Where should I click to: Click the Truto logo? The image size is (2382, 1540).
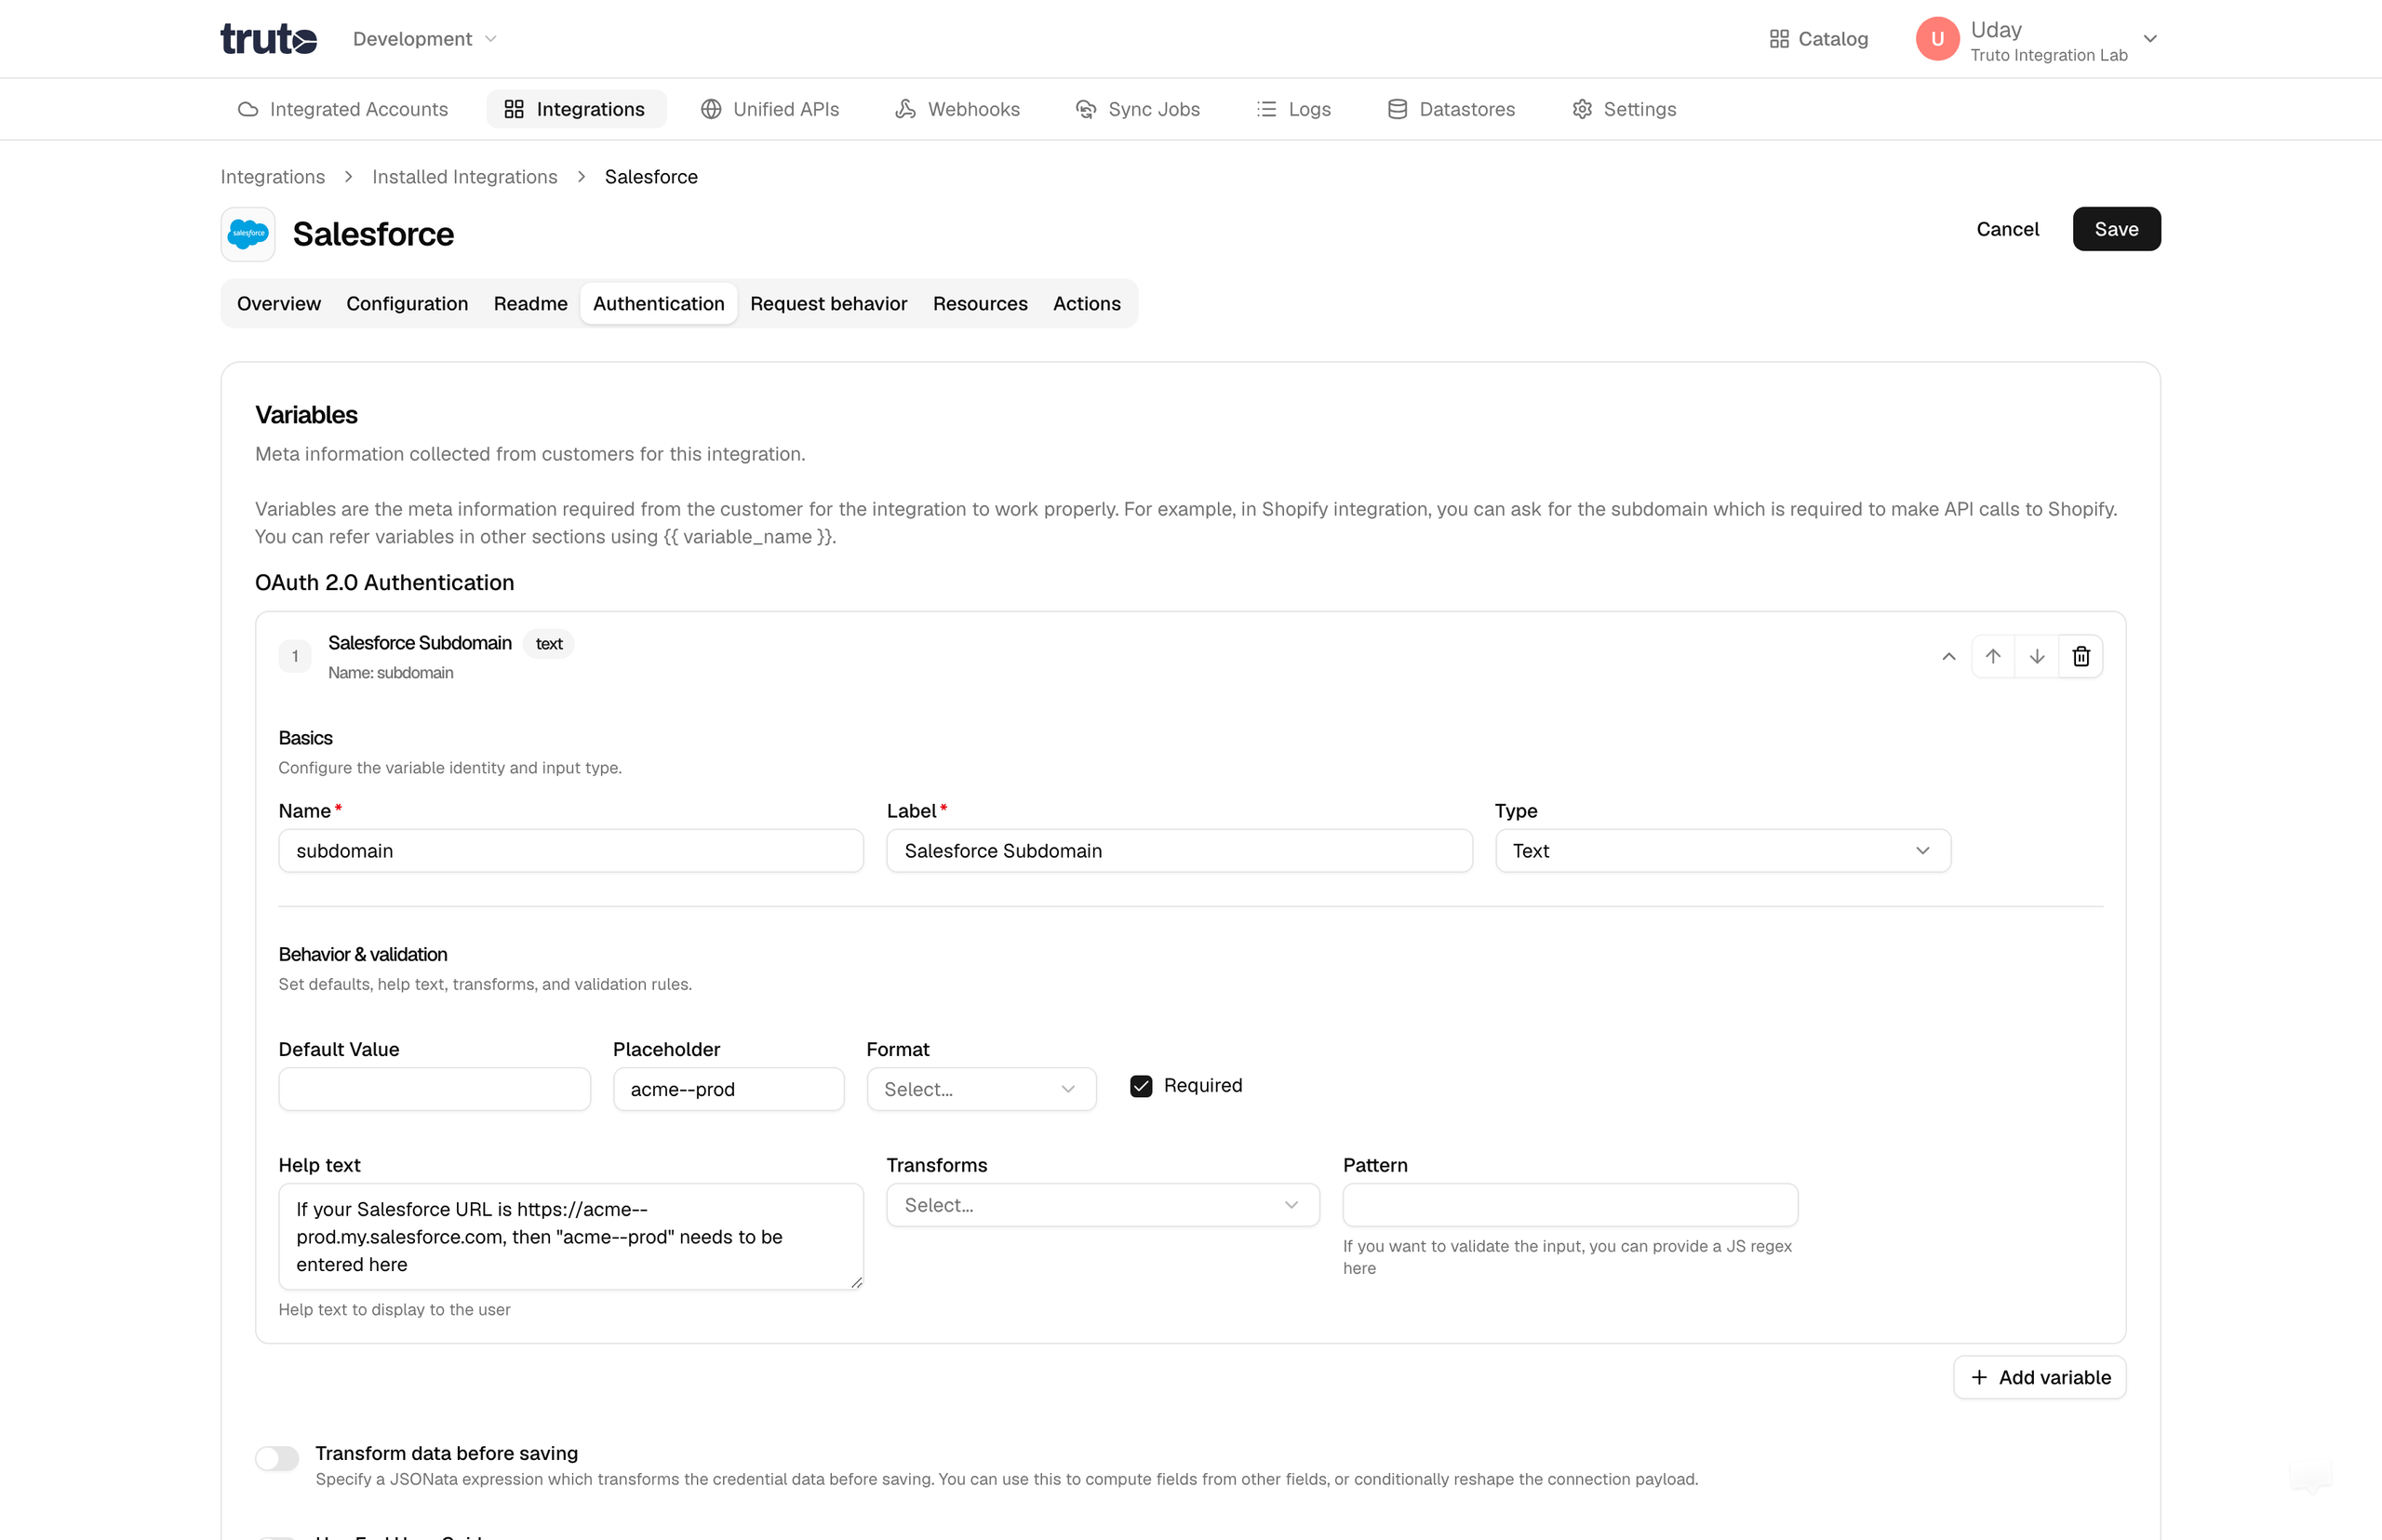coord(268,38)
